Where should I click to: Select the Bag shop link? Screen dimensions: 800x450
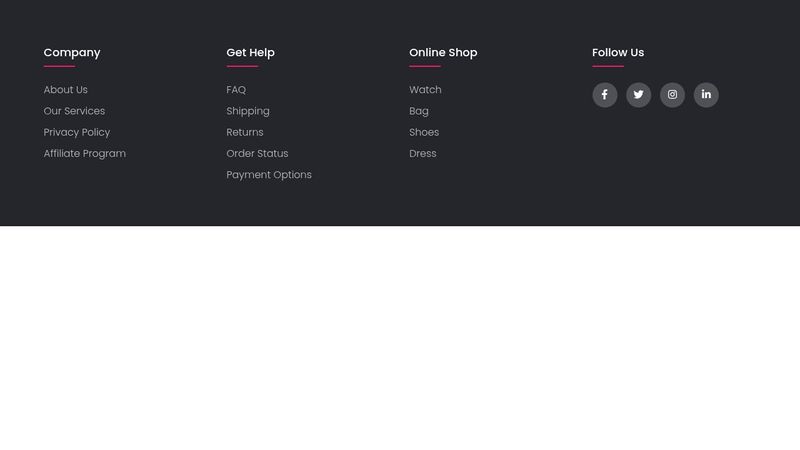(x=419, y=111)
